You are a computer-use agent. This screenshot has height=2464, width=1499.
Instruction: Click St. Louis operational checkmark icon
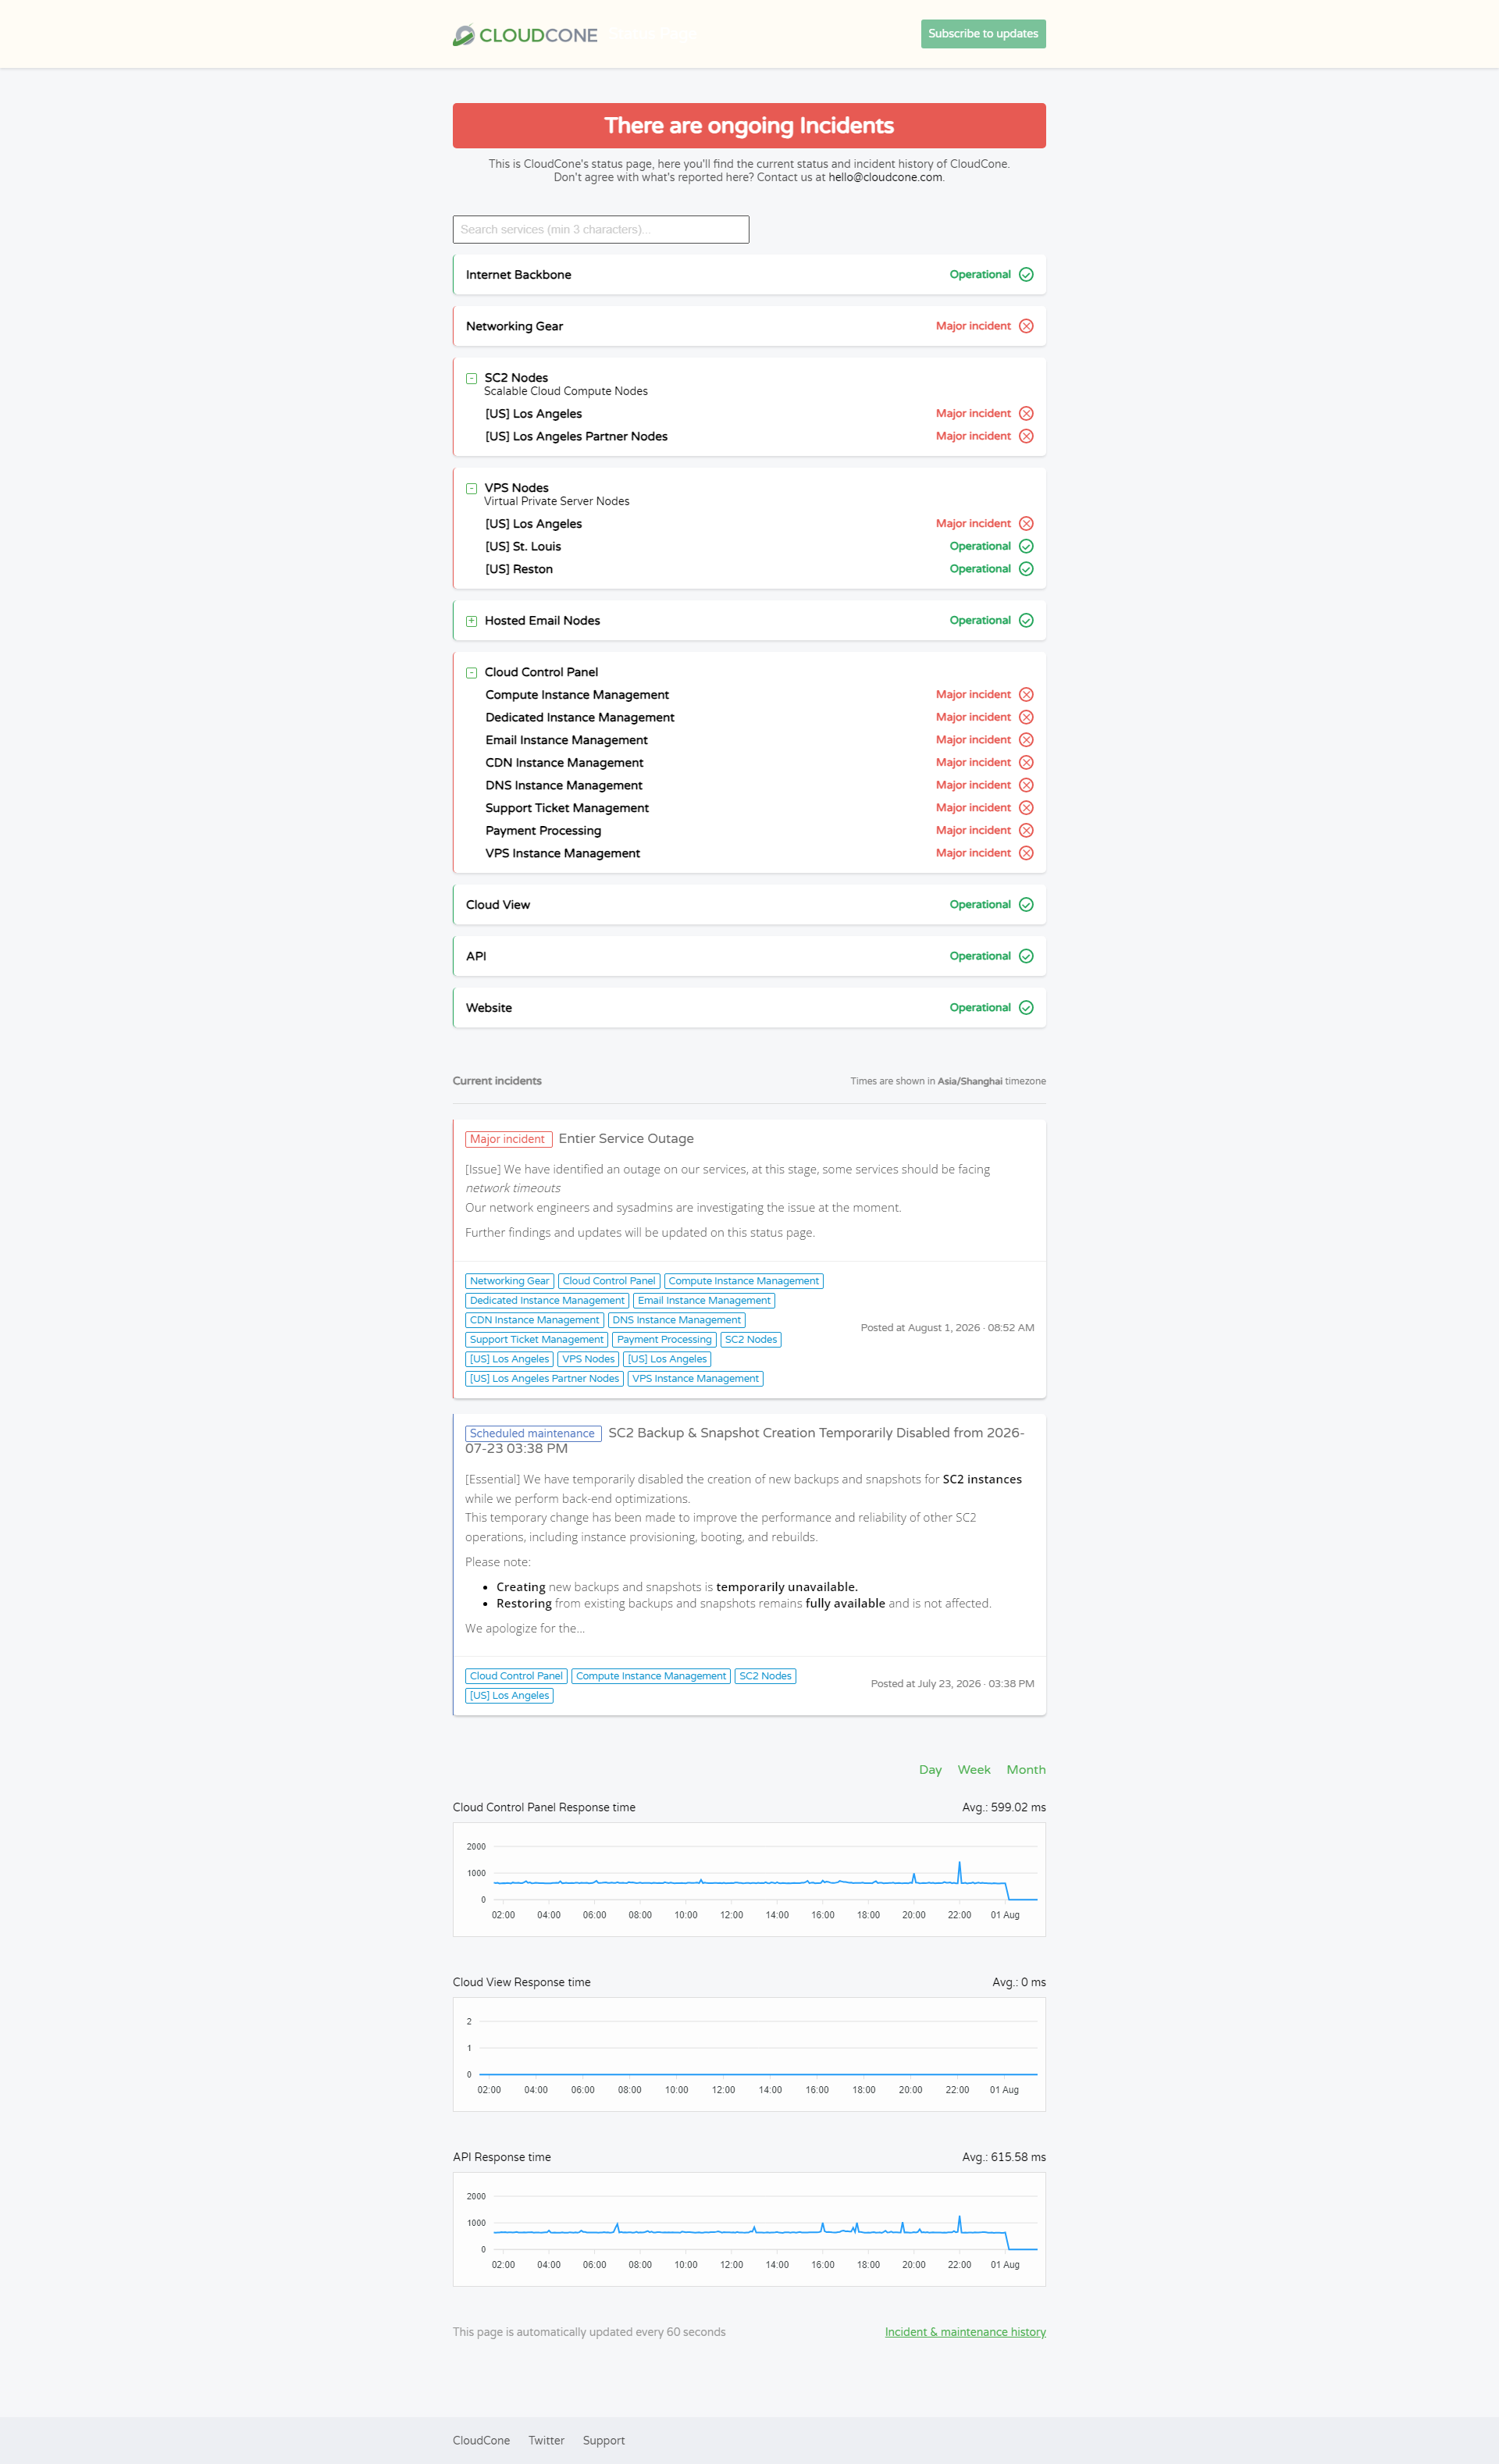(x=1026, y=547)
